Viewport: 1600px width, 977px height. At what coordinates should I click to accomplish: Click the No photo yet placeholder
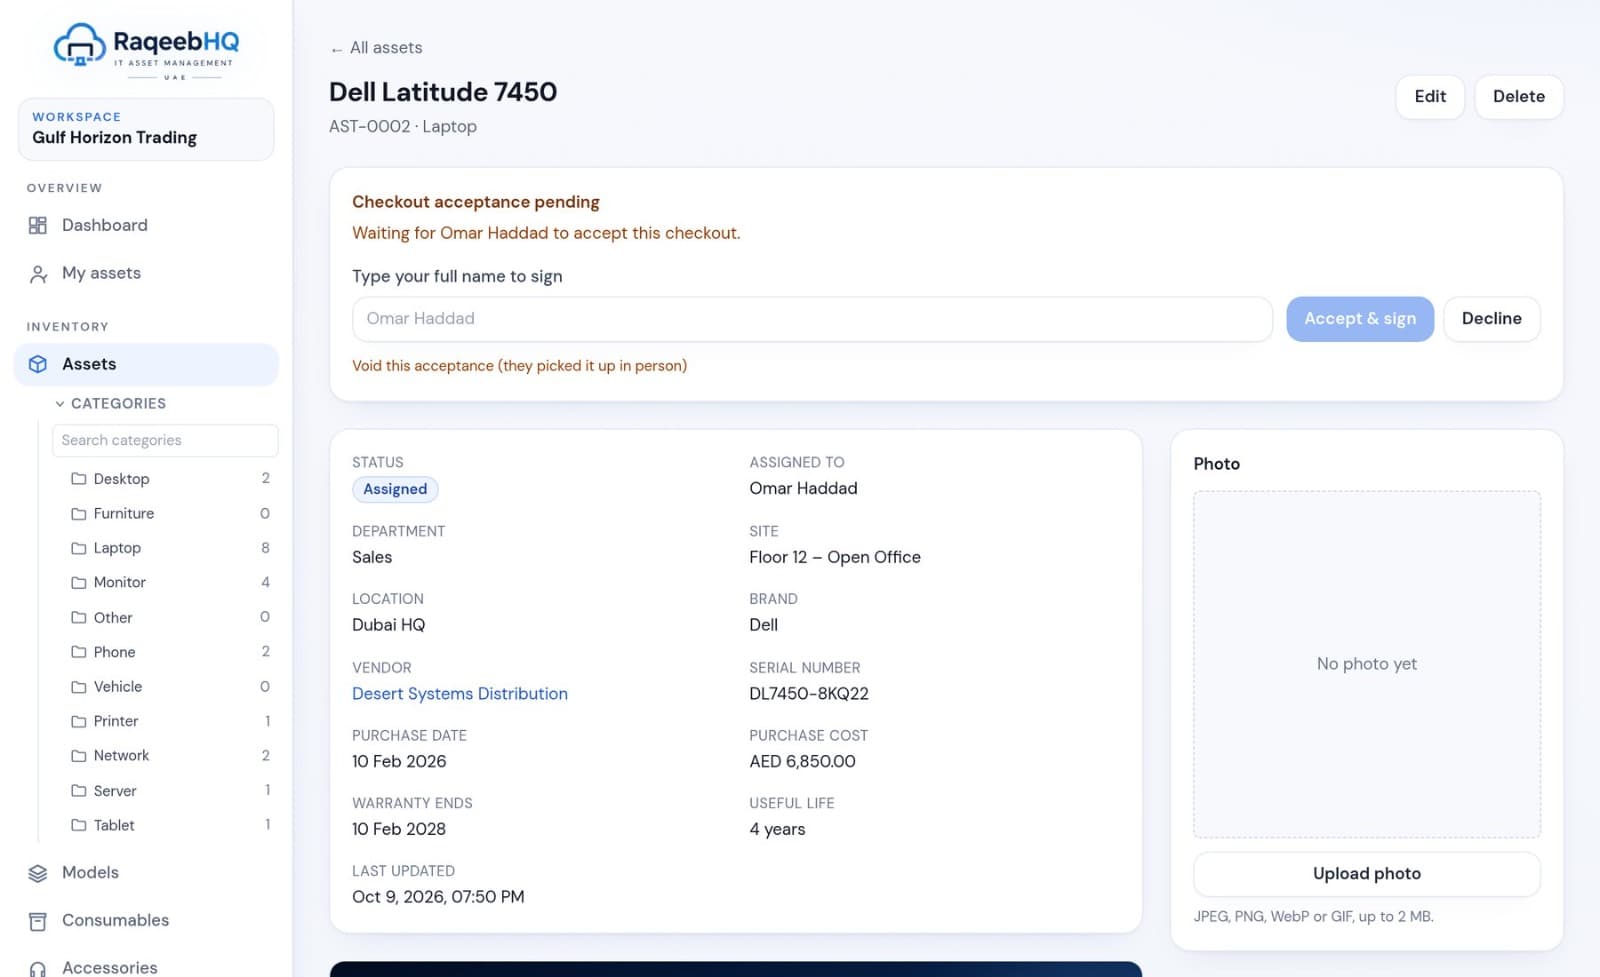pyautogui.click(x=1366, y=664)
